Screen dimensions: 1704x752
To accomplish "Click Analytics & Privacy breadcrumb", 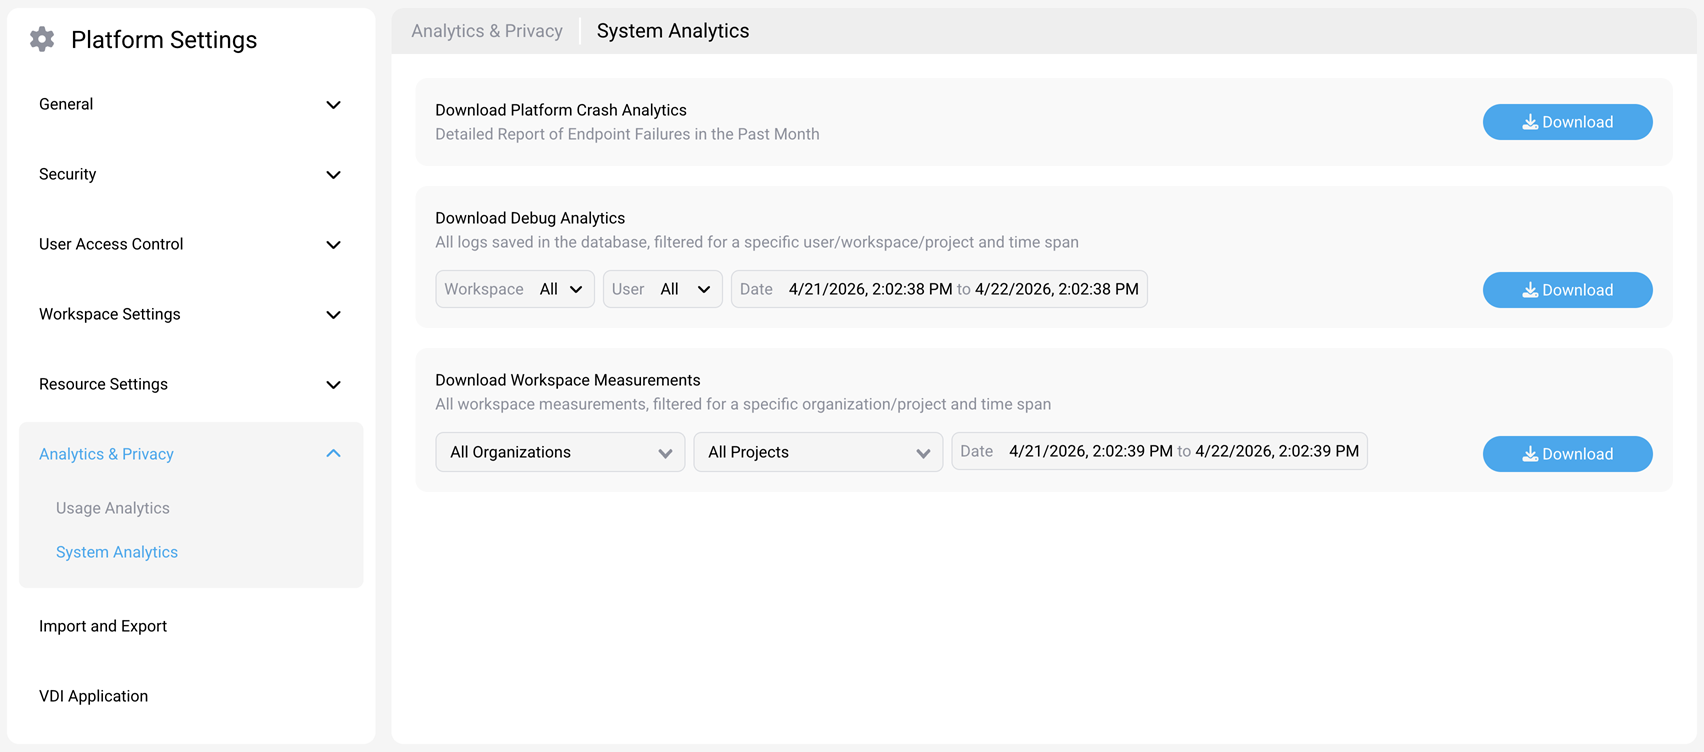I will [487, 31].
